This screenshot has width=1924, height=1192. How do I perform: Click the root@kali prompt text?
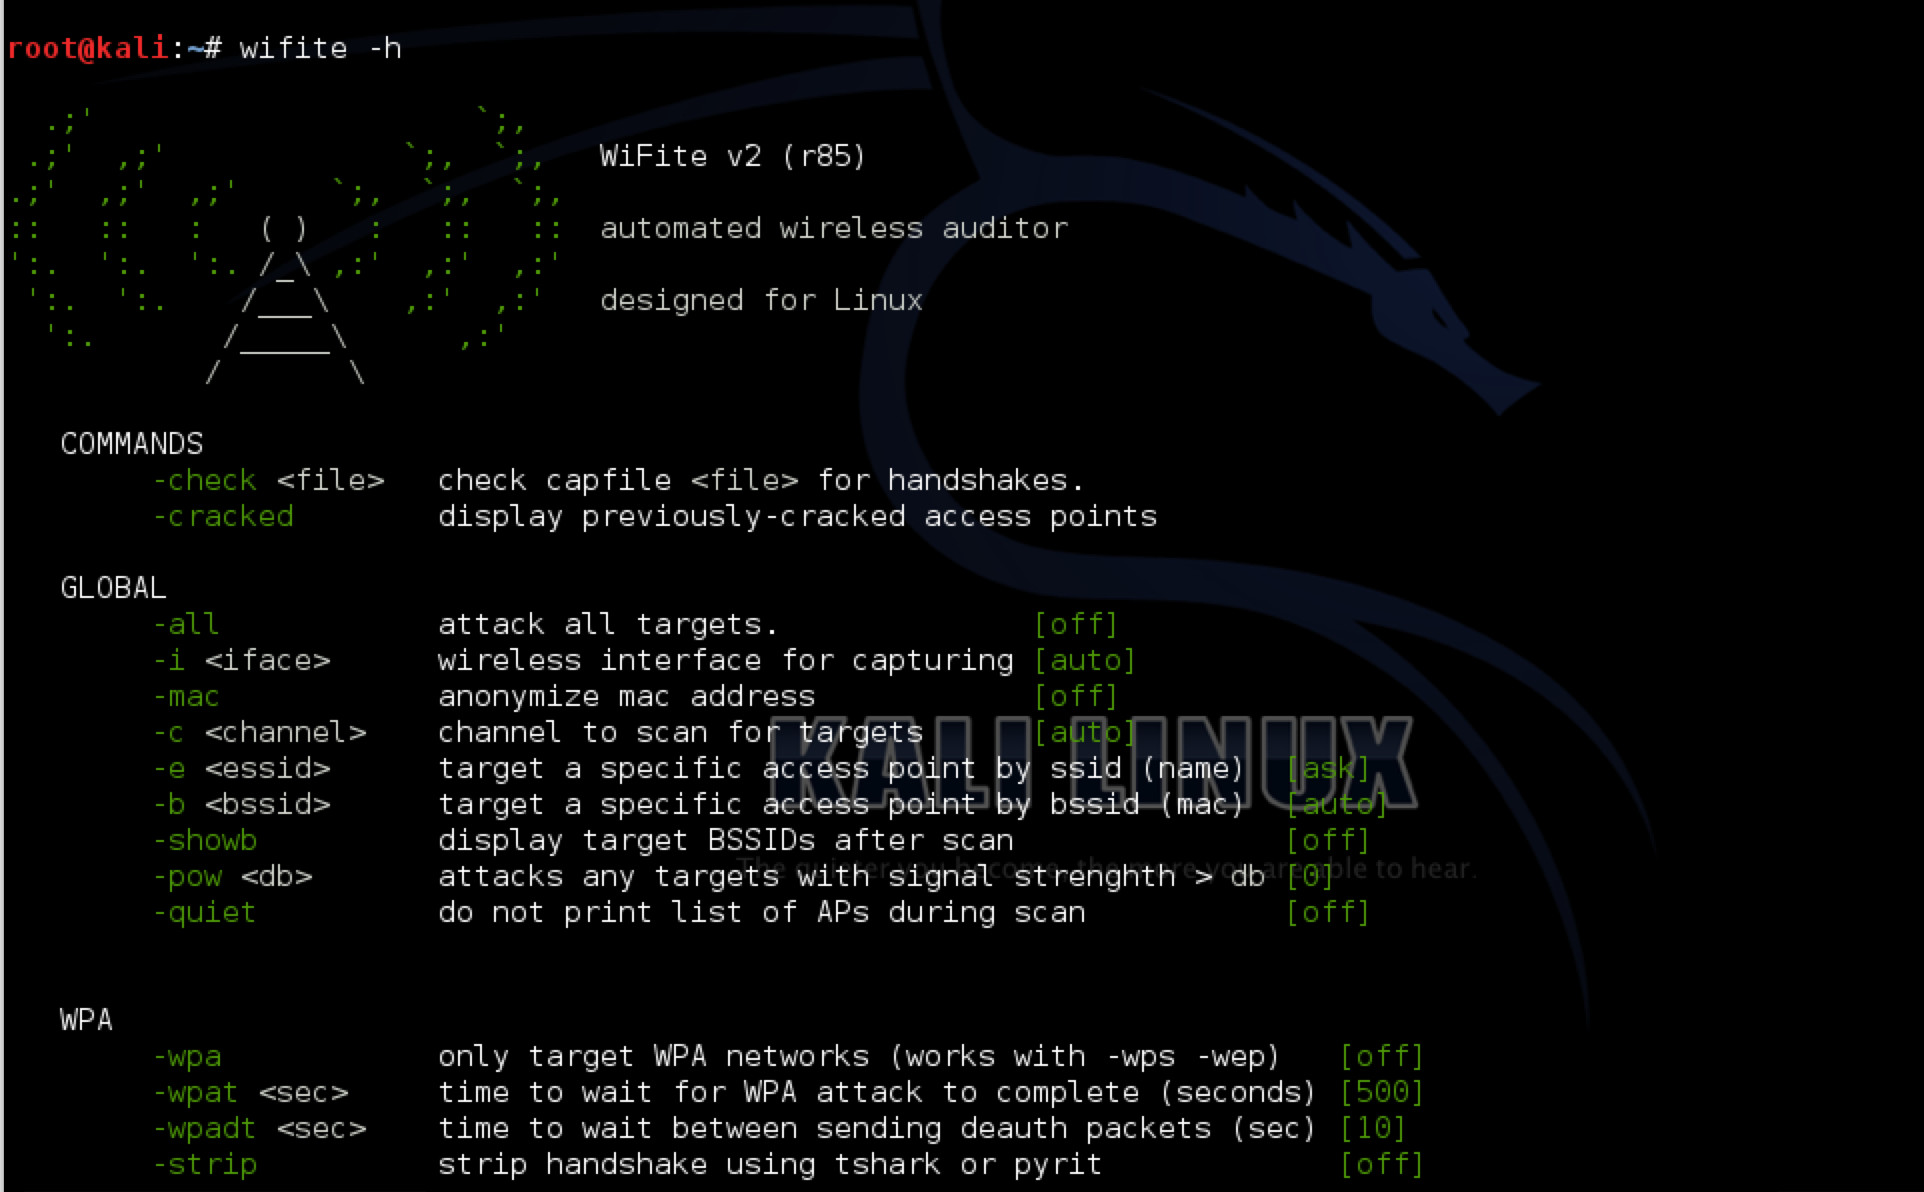point(88,48)
